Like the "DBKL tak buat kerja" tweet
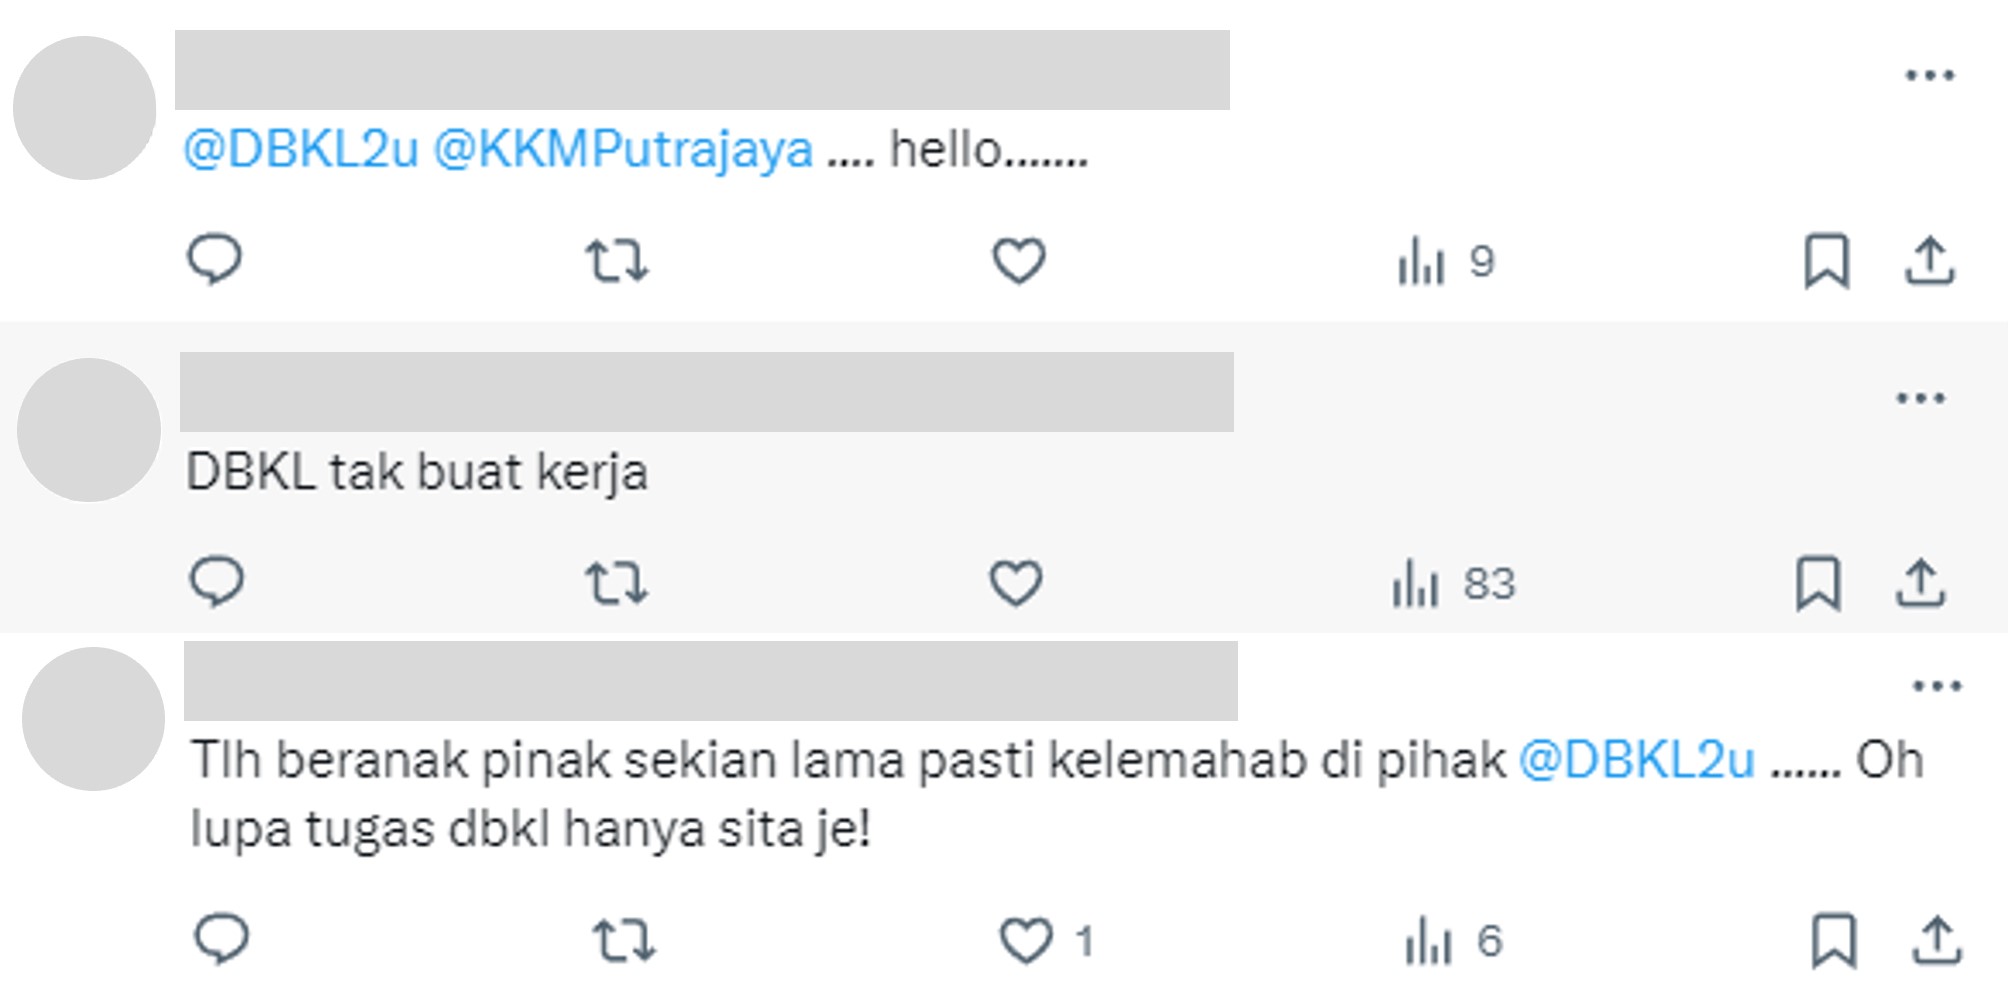 (x=1016, y=583)
